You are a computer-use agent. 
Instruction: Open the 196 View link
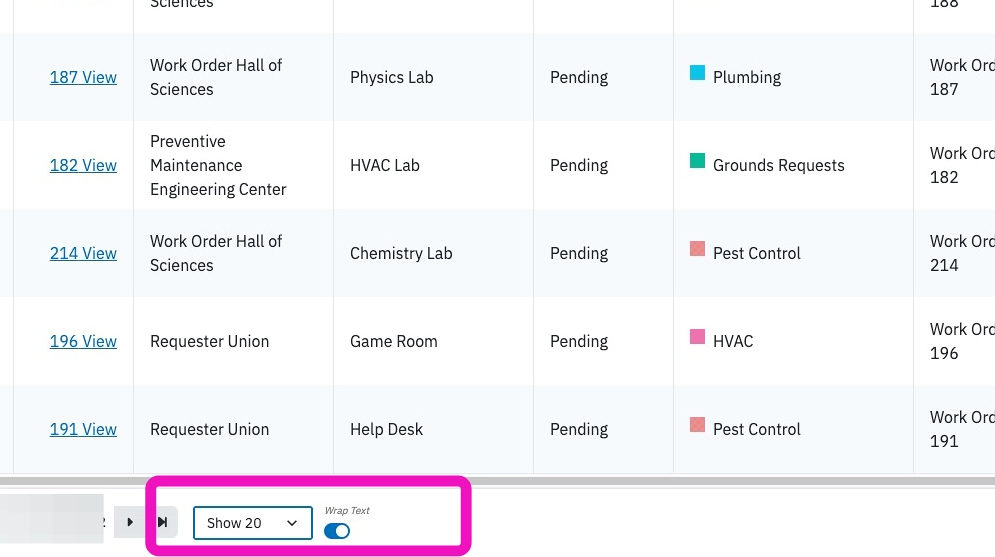point(83,341)
